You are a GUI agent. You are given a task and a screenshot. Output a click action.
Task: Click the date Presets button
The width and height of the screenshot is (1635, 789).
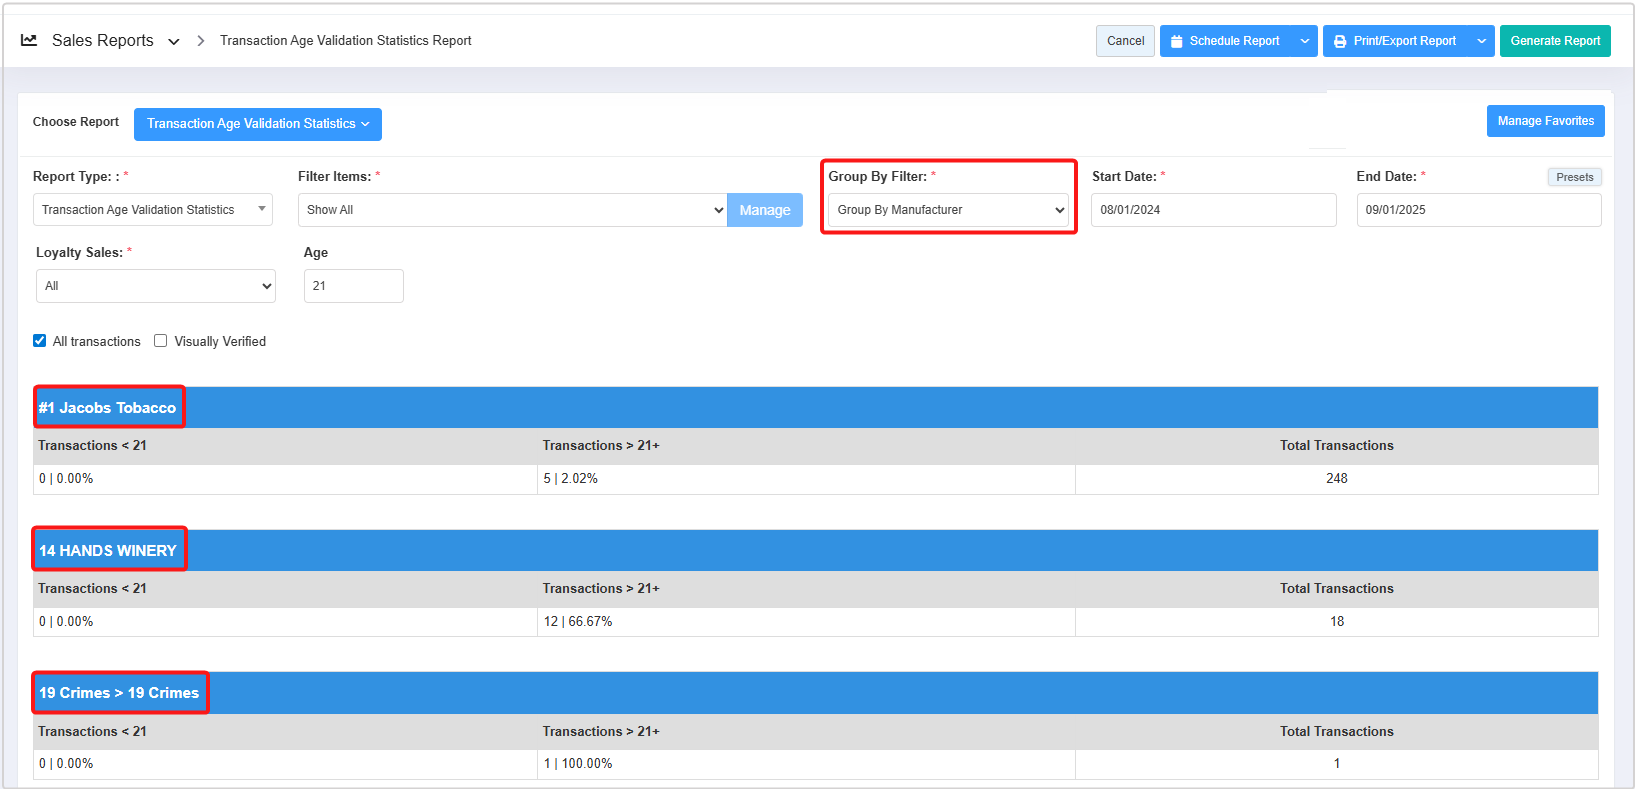click(x=1574, y=177)
